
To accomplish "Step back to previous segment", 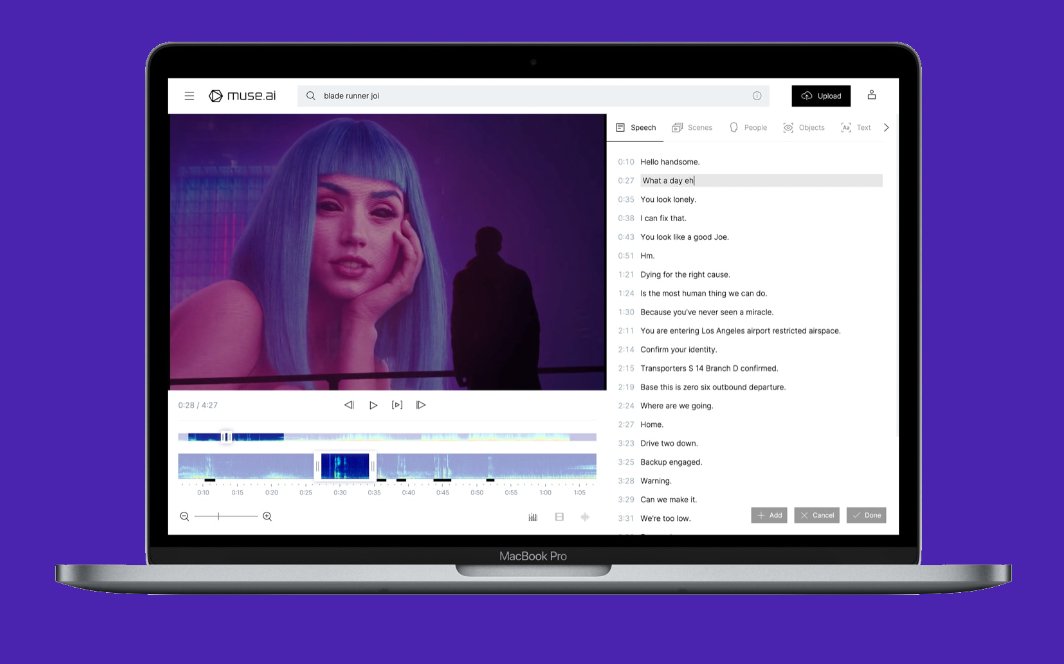I will pos(349,405).
